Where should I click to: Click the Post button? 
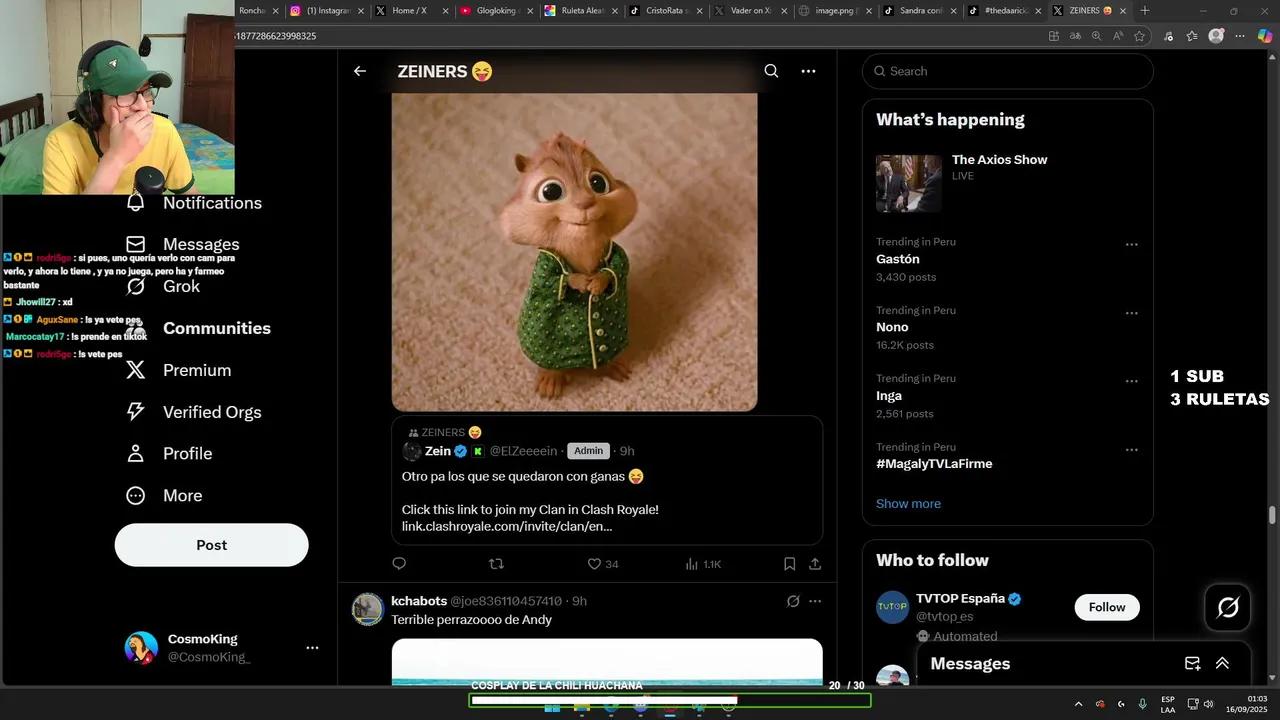(x=211, y=545)
